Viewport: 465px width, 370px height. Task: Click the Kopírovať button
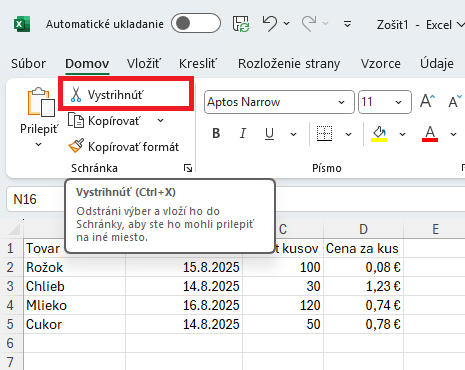(x=106, y=121)
